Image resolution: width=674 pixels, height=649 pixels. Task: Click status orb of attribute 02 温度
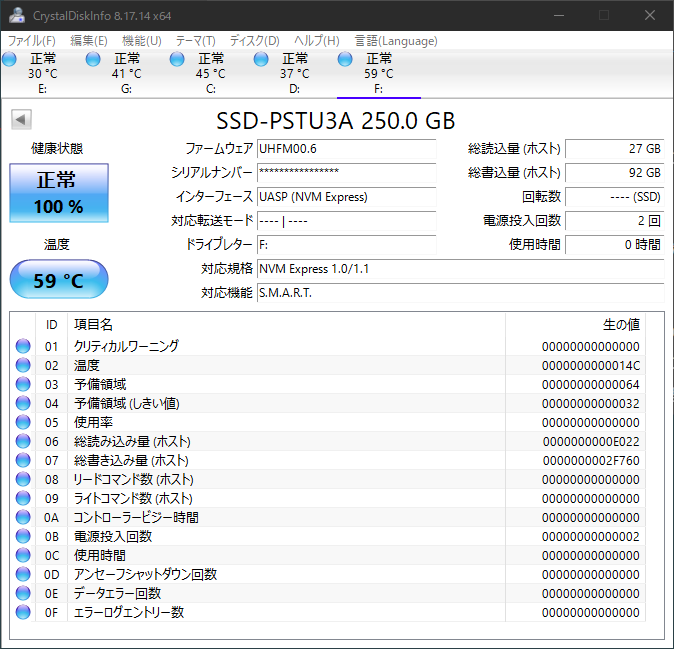pyautogui.click(x=23, y=365)
